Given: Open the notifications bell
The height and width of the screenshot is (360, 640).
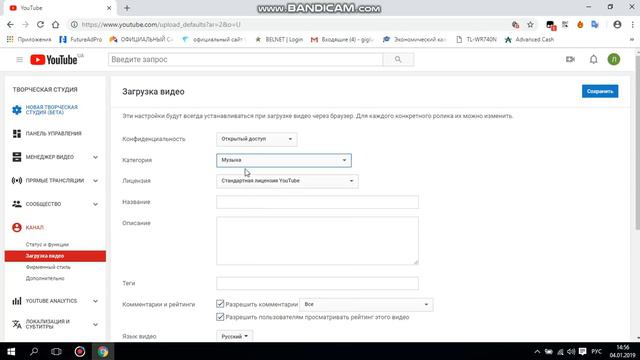Looking at the screenshot, I should [x=593, y=60].
